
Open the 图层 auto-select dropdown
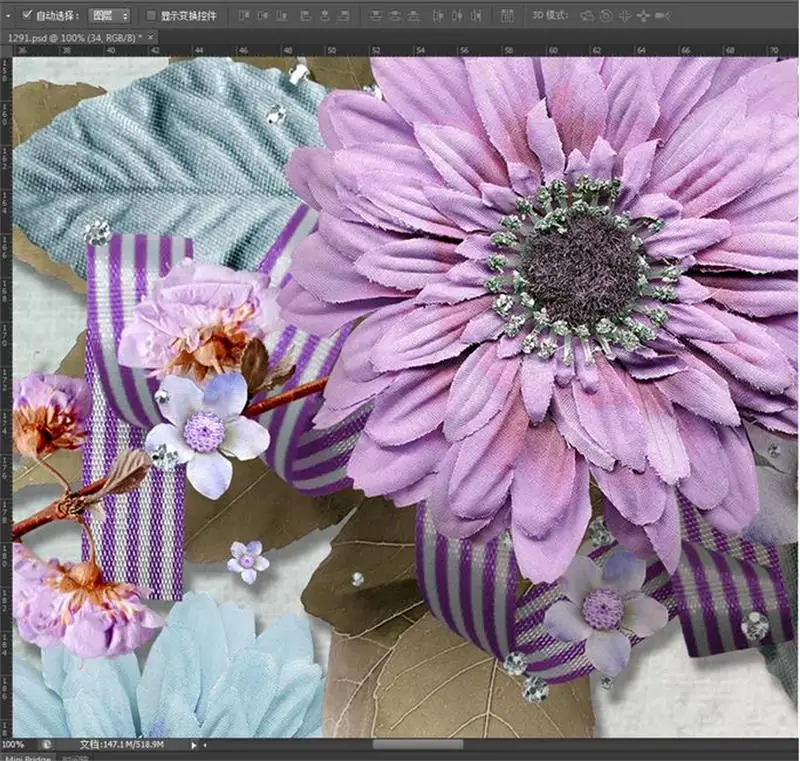pyautogui.click(x=108, y=16)
